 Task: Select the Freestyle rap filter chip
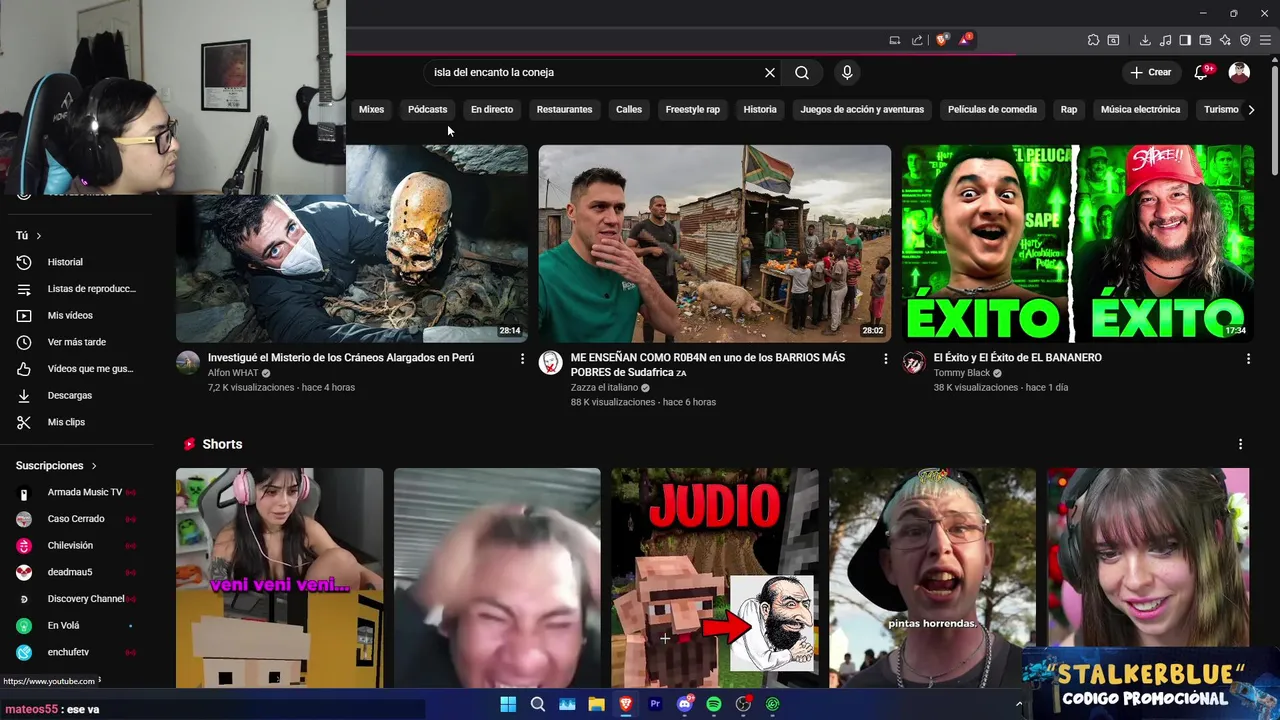coord(693,110)
